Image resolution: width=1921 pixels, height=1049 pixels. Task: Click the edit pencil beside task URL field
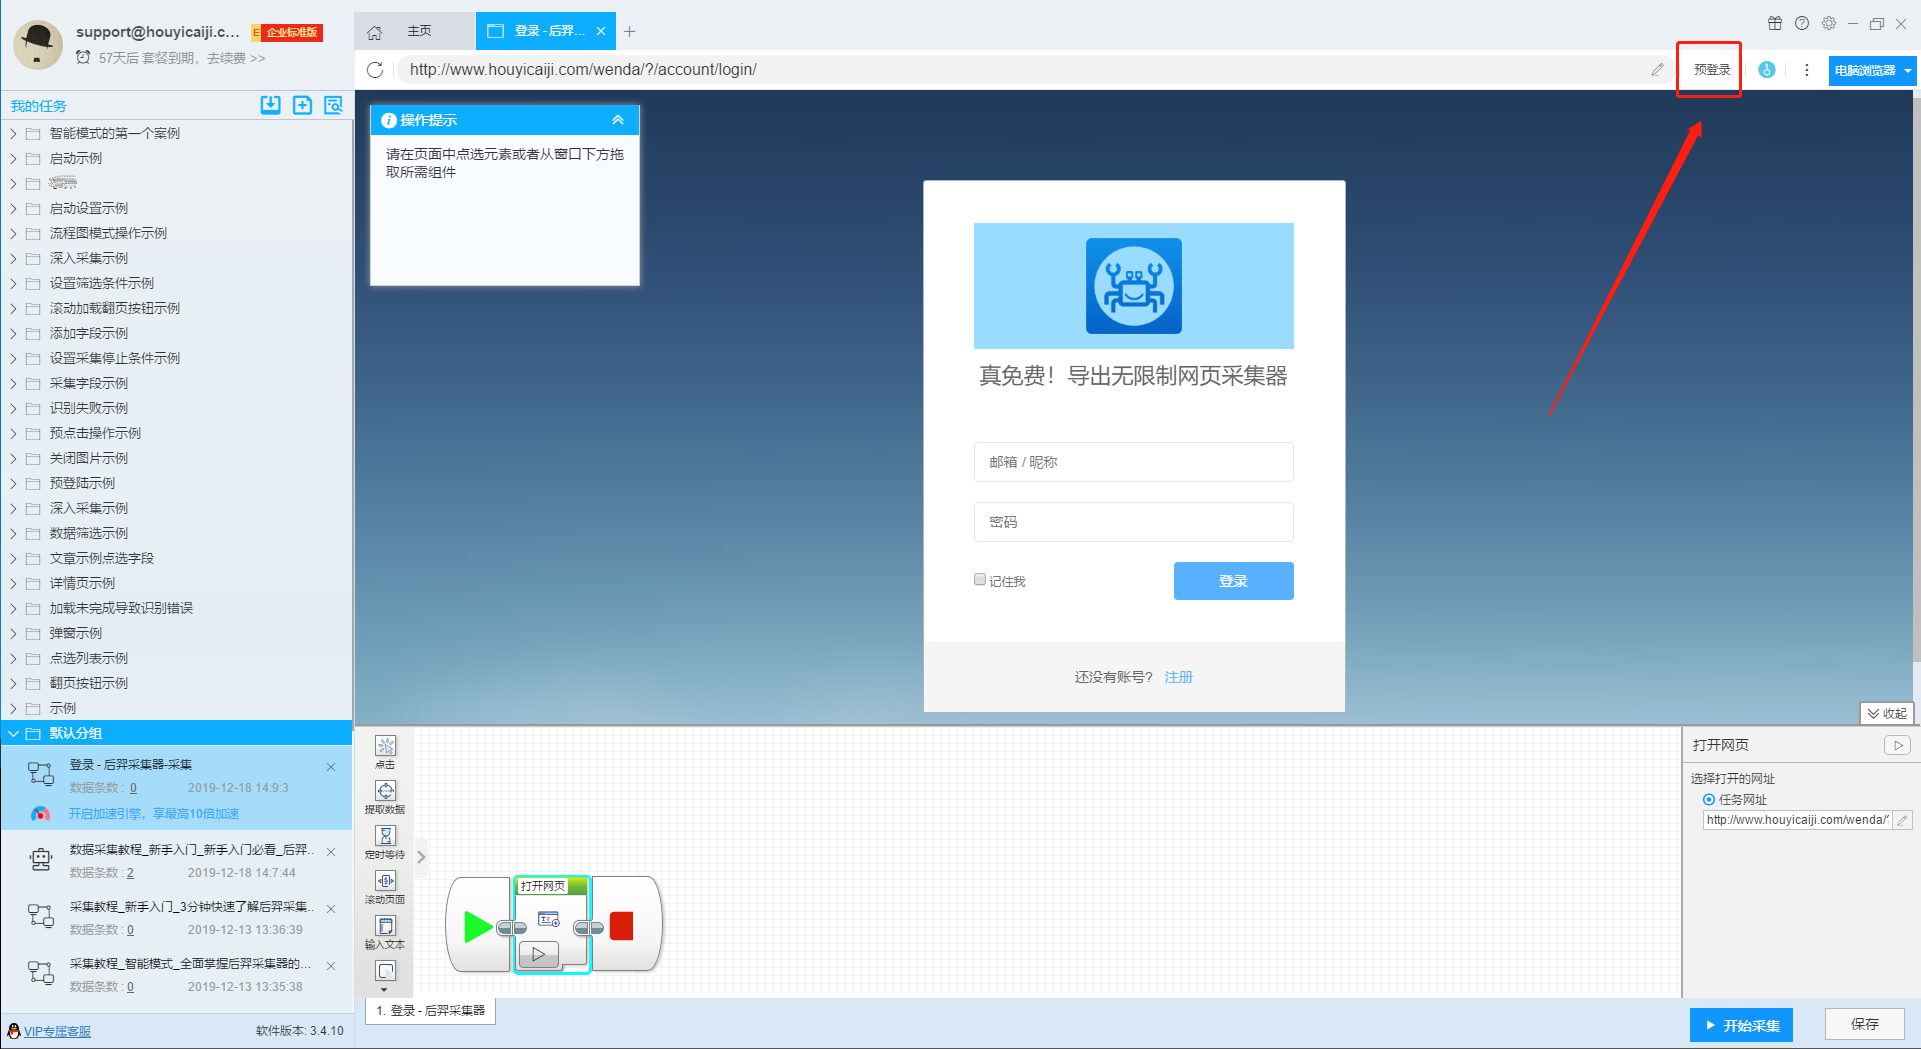tap(1903, 820)
